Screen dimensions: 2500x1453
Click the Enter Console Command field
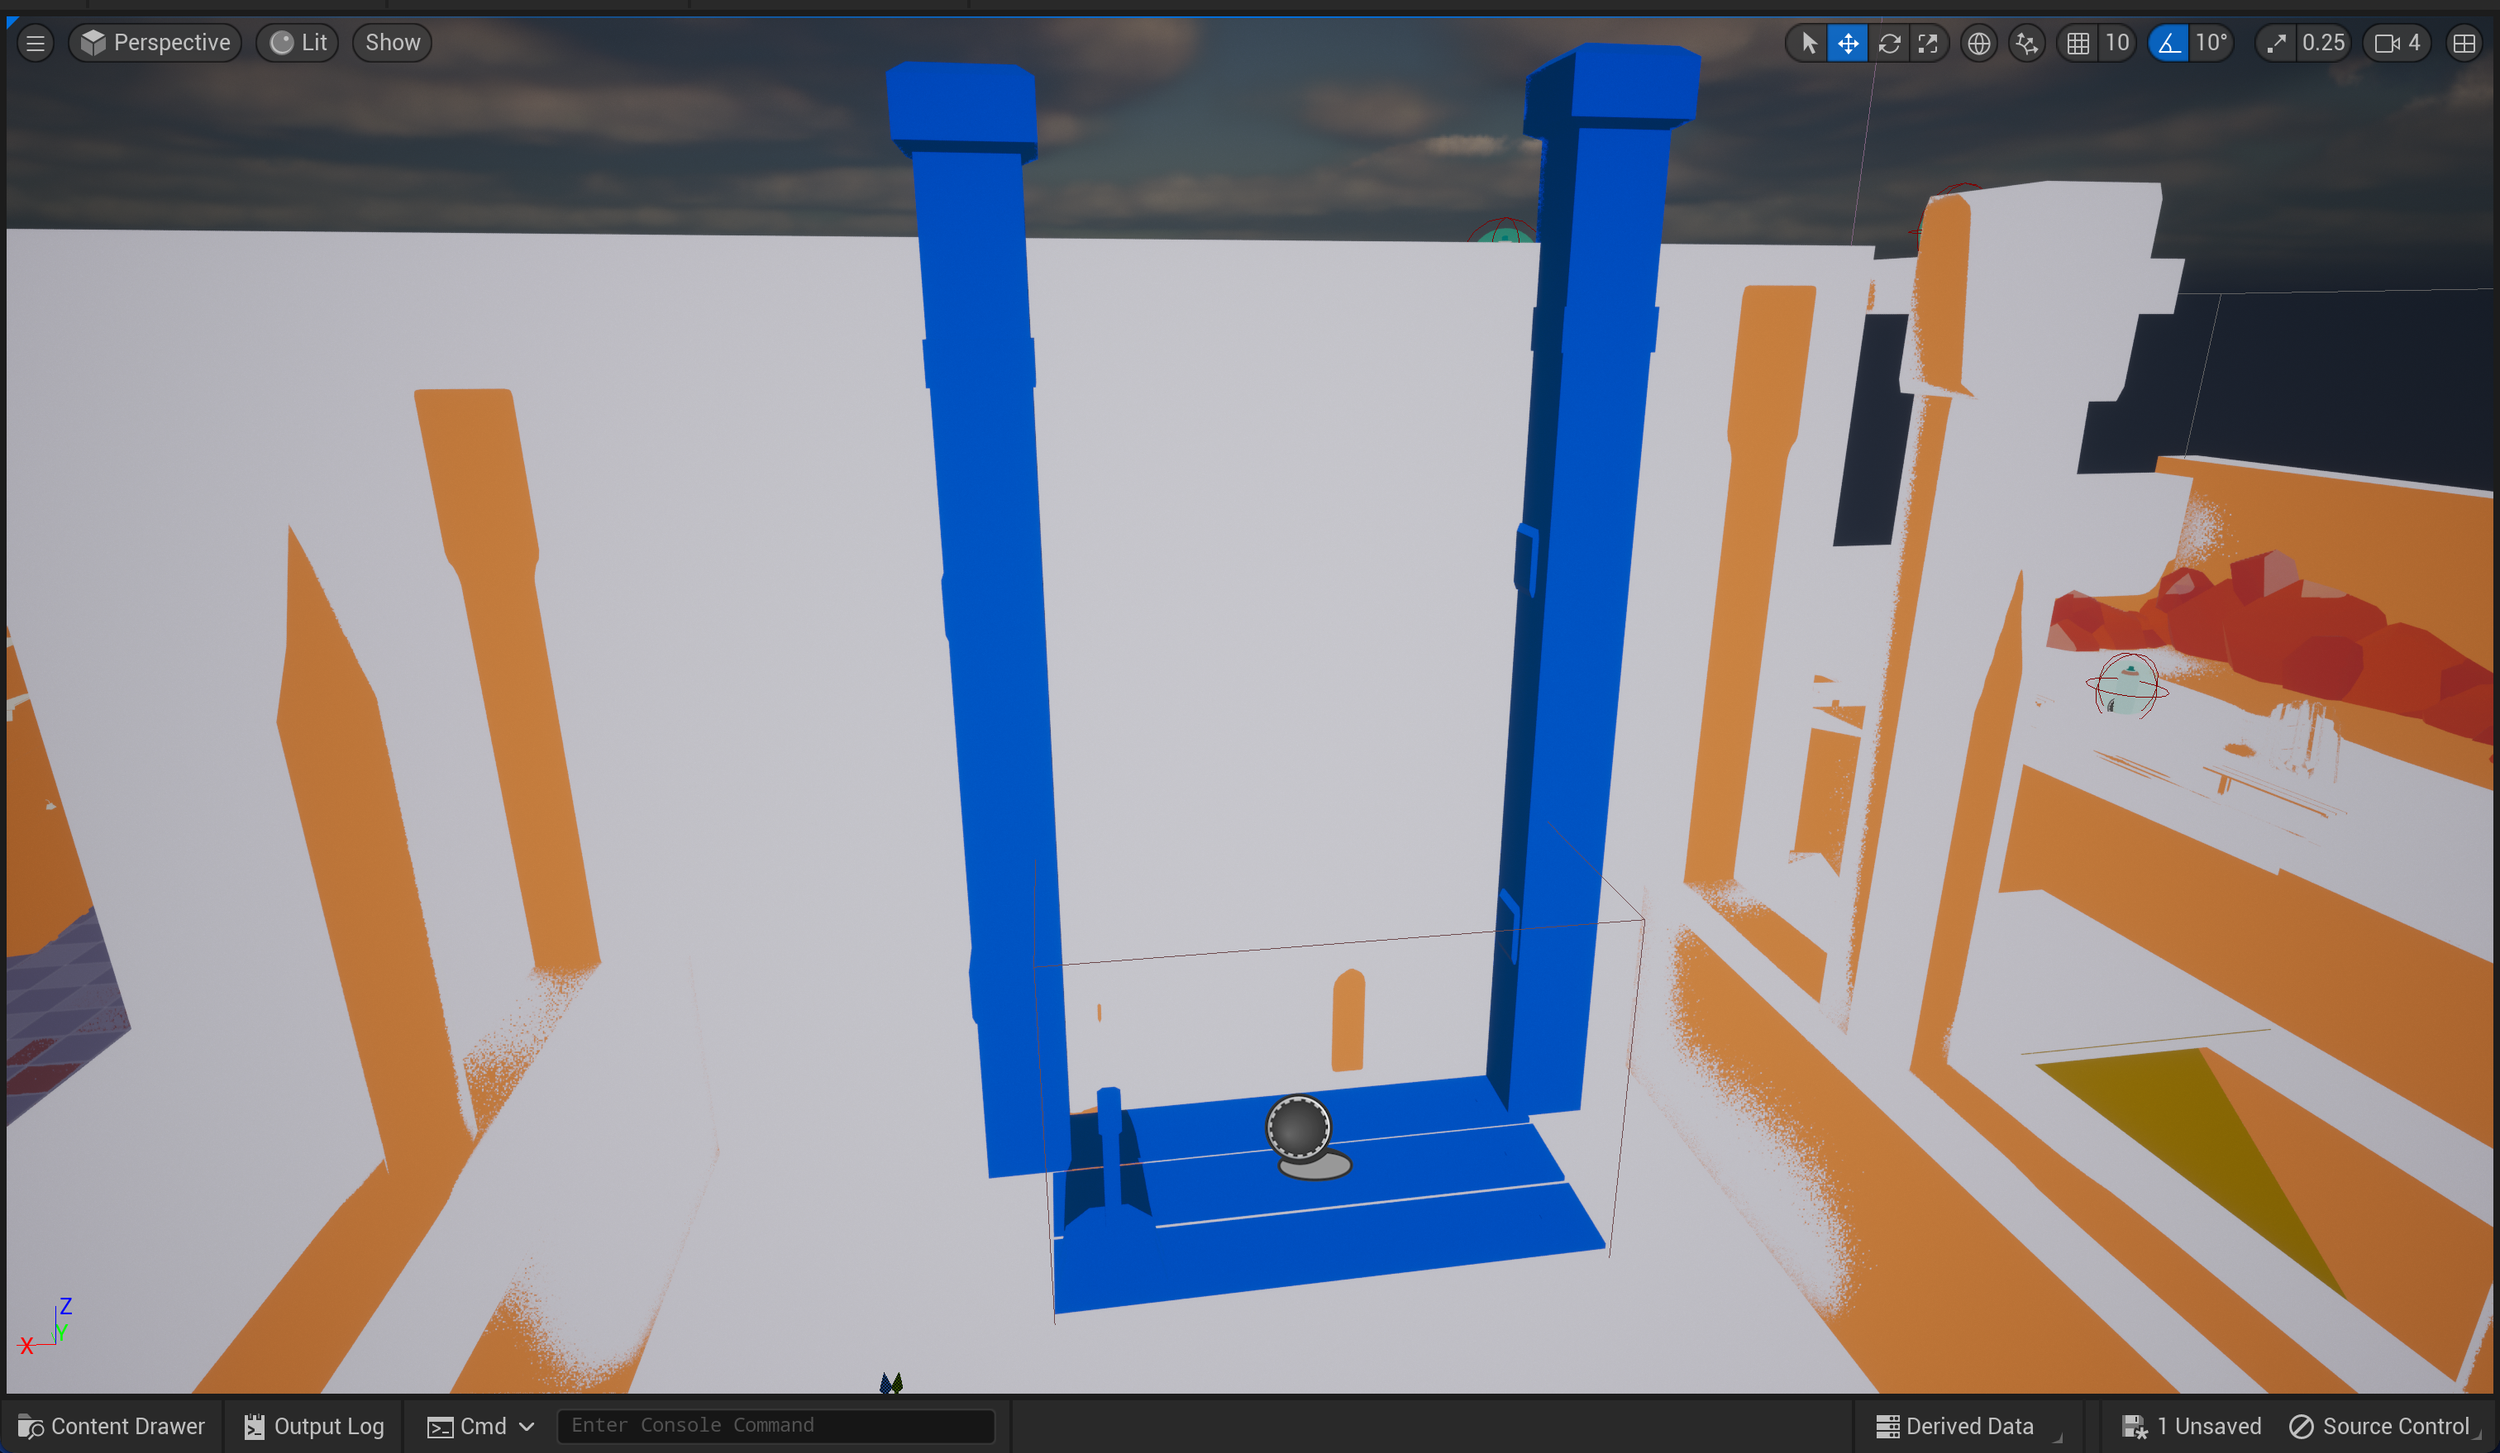point(775,1425)
